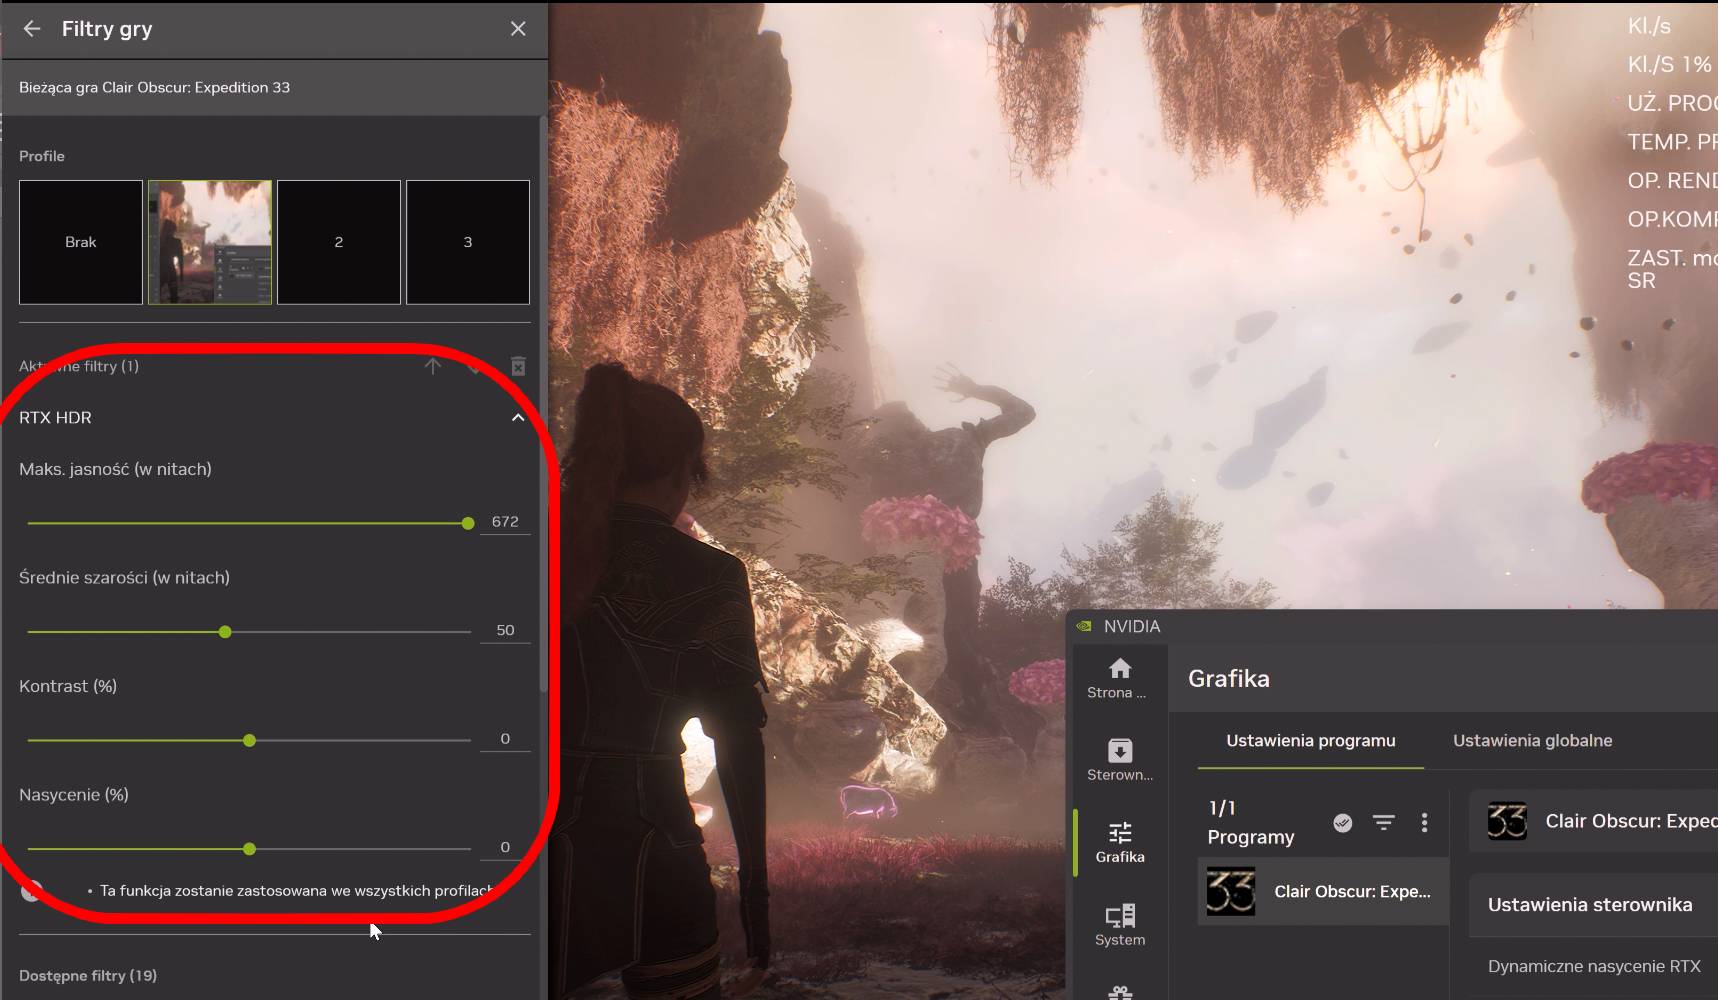Expand the Dostępne filtry list
This screenshot has height=1000, width=1718.
click(88, 975)
